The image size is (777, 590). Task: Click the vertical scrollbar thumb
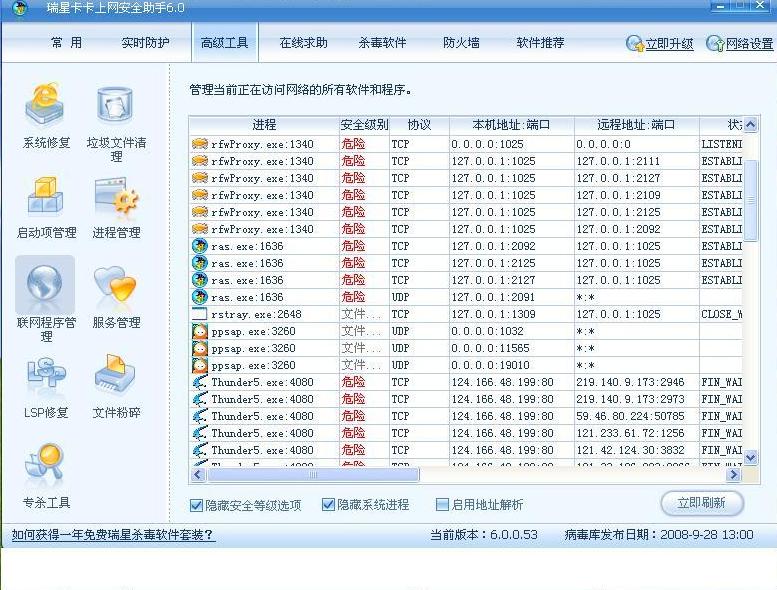[751, 200]
